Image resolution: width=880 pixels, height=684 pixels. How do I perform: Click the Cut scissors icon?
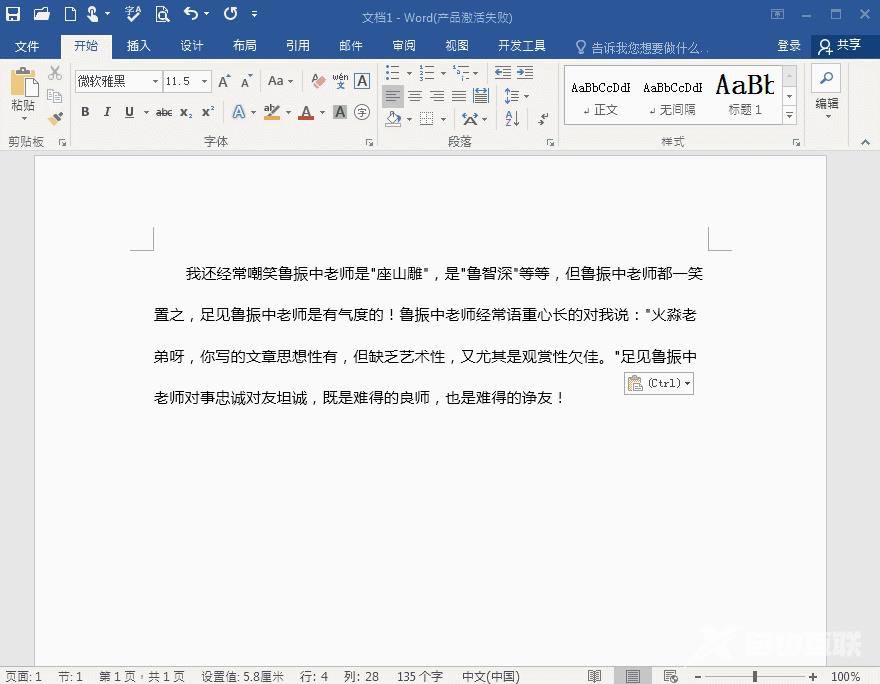coord(55,74)
